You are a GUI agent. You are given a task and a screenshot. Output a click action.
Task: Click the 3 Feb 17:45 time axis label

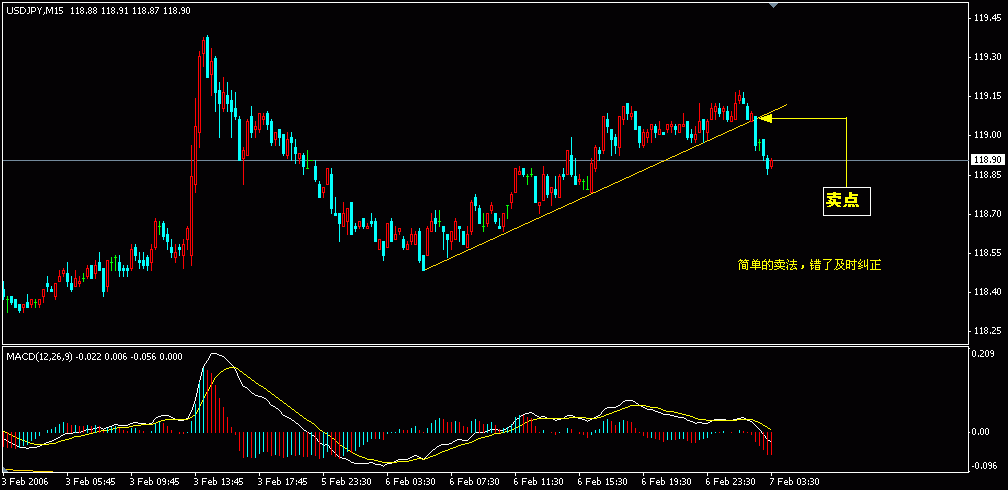tap(282, 482)
